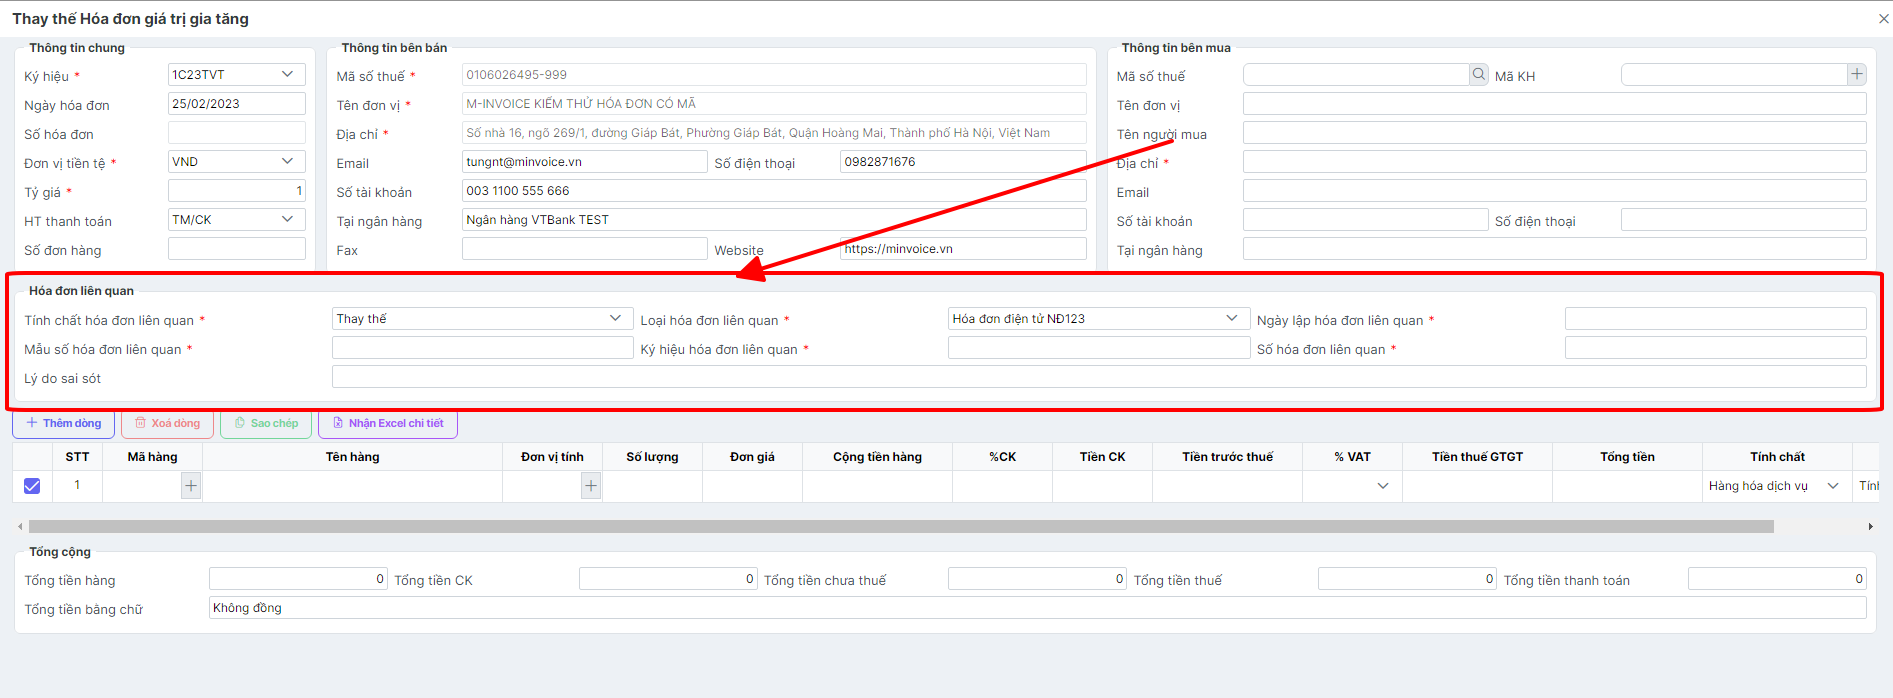Open the Đơn vị tiền tệ VND dropdown

pos(237,162)
